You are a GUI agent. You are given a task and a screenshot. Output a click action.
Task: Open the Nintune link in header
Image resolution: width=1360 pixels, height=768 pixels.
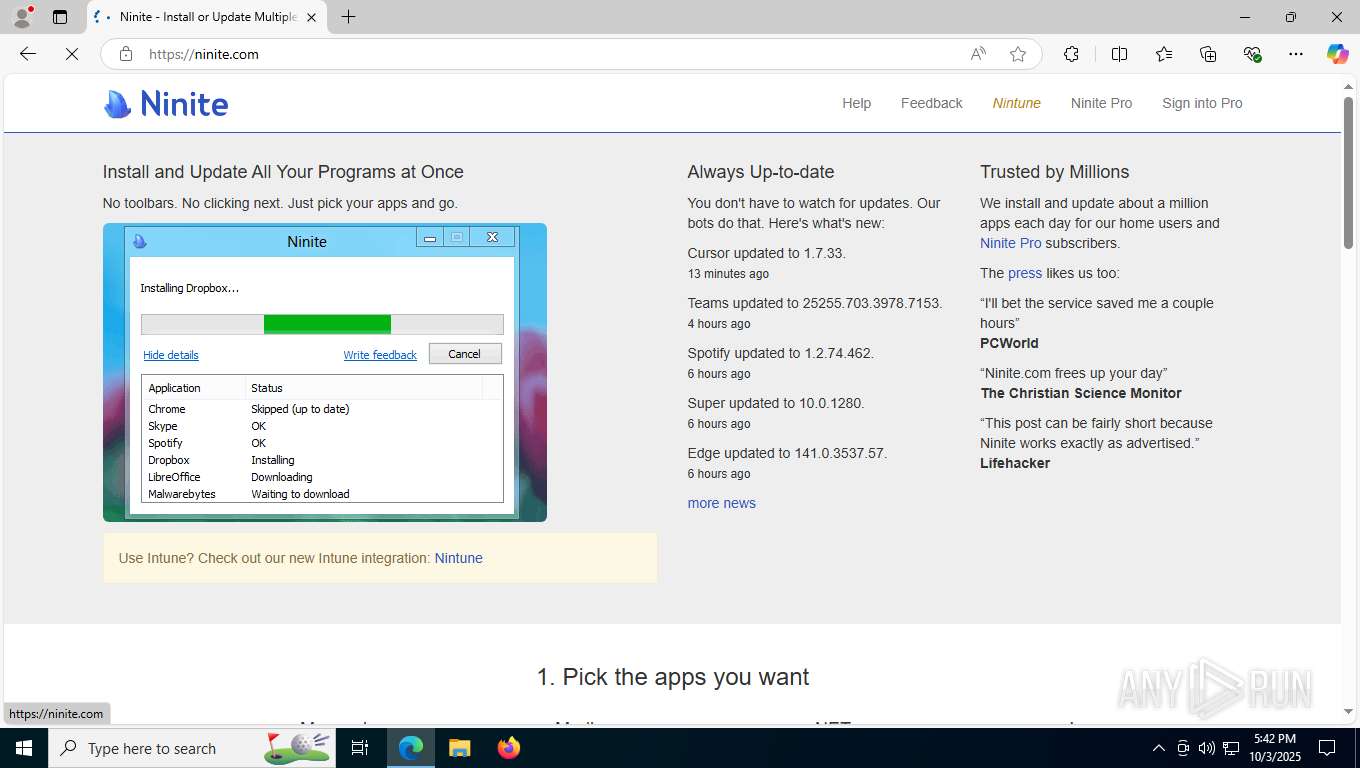(x=1016, y=103)
